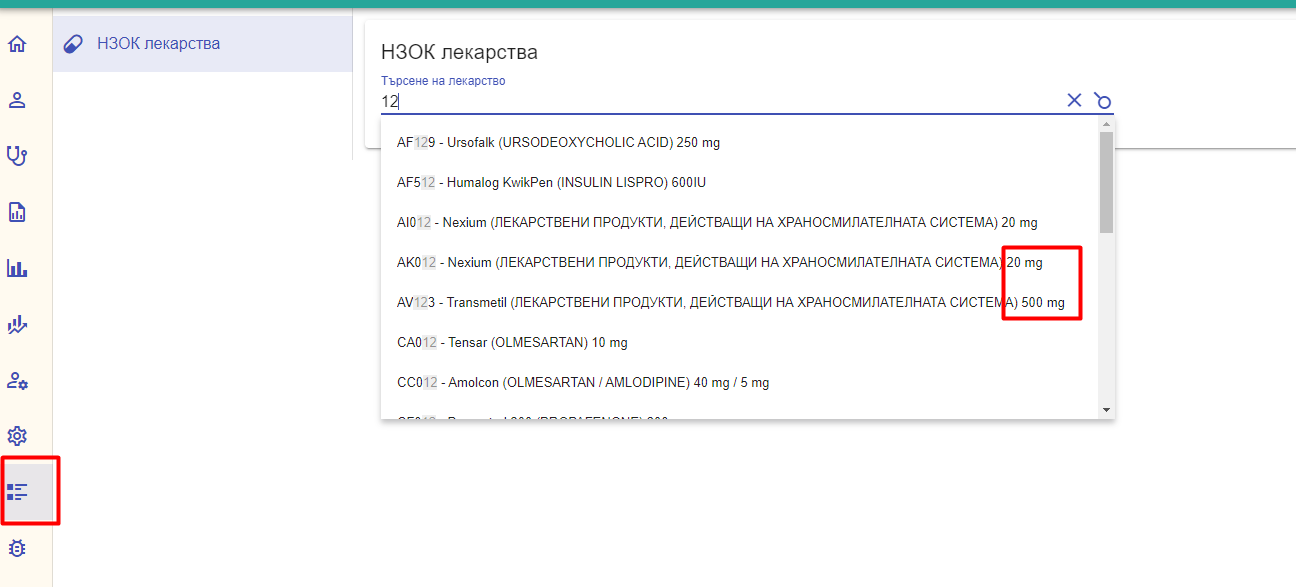Open the home icon in sidebar
The image size is (1296, 587).
point(17,44)
